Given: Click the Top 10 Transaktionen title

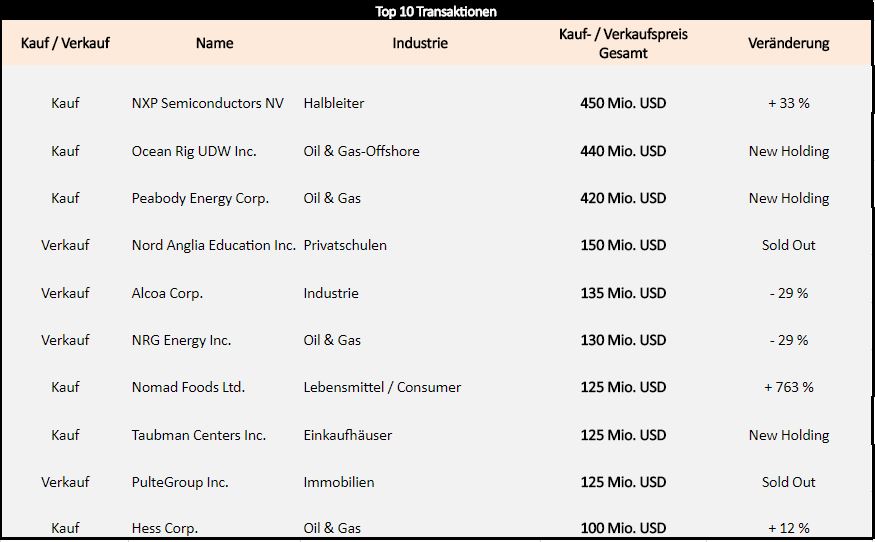Looking at the screenshot, I should 436,12.
